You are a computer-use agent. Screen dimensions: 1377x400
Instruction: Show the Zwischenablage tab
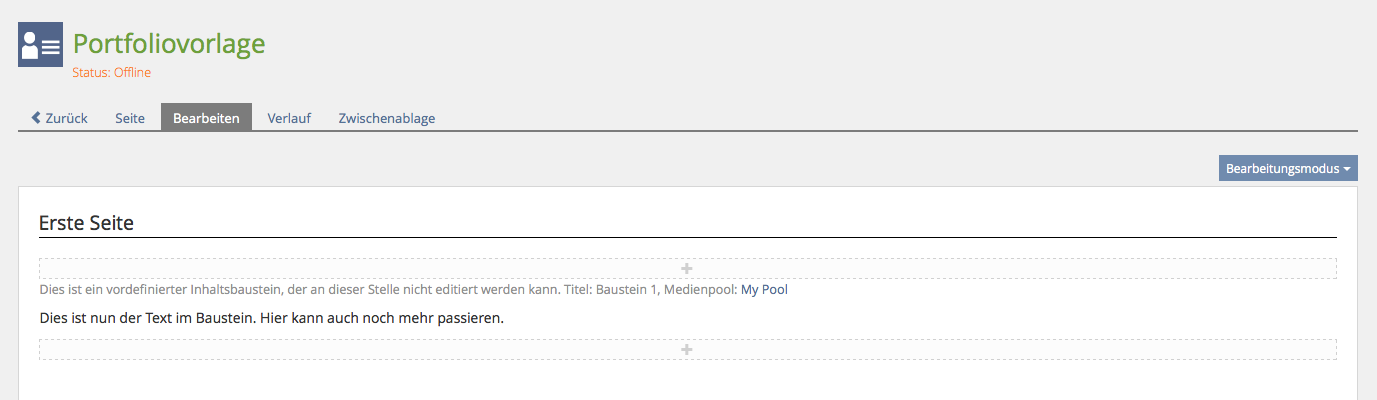pos(387,118)
